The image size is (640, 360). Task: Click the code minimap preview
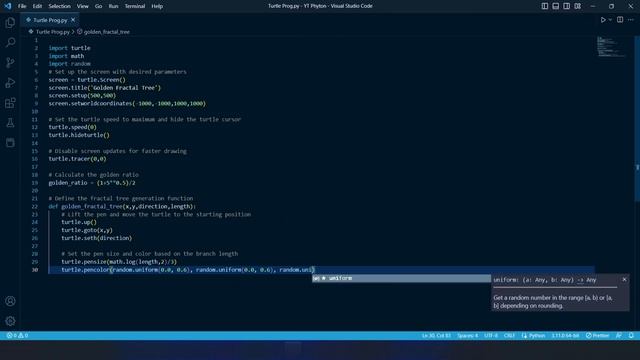pyautogui.click(x=611, y=47)
